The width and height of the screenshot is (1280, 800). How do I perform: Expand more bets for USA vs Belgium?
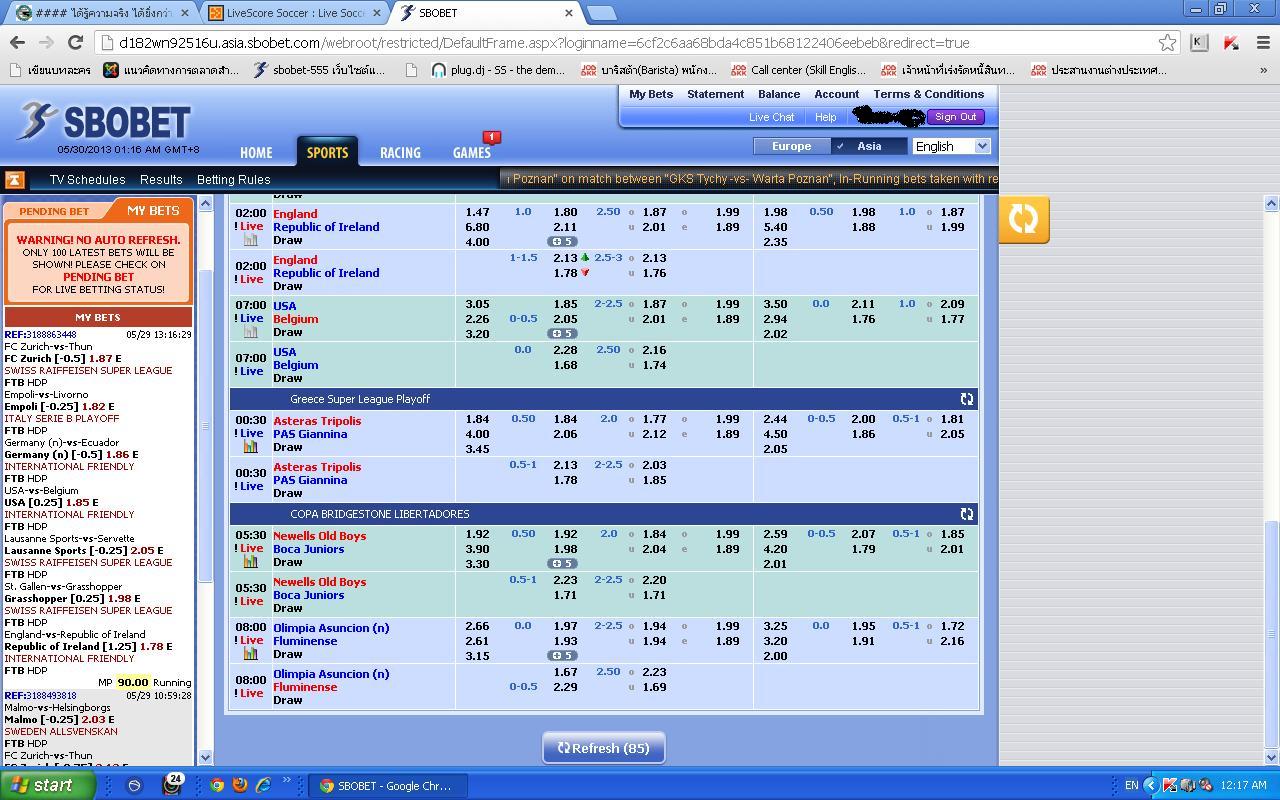(562, 334)
